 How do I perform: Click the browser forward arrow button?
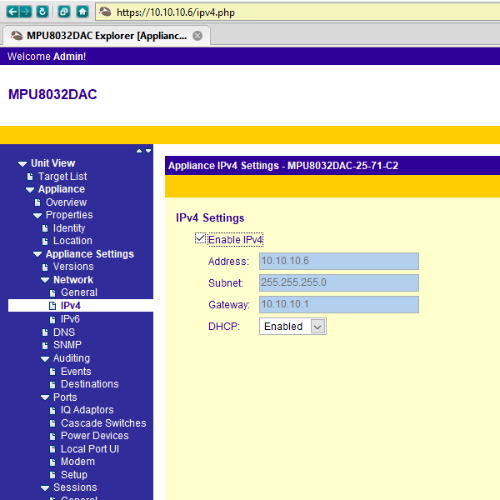(25, 12)
